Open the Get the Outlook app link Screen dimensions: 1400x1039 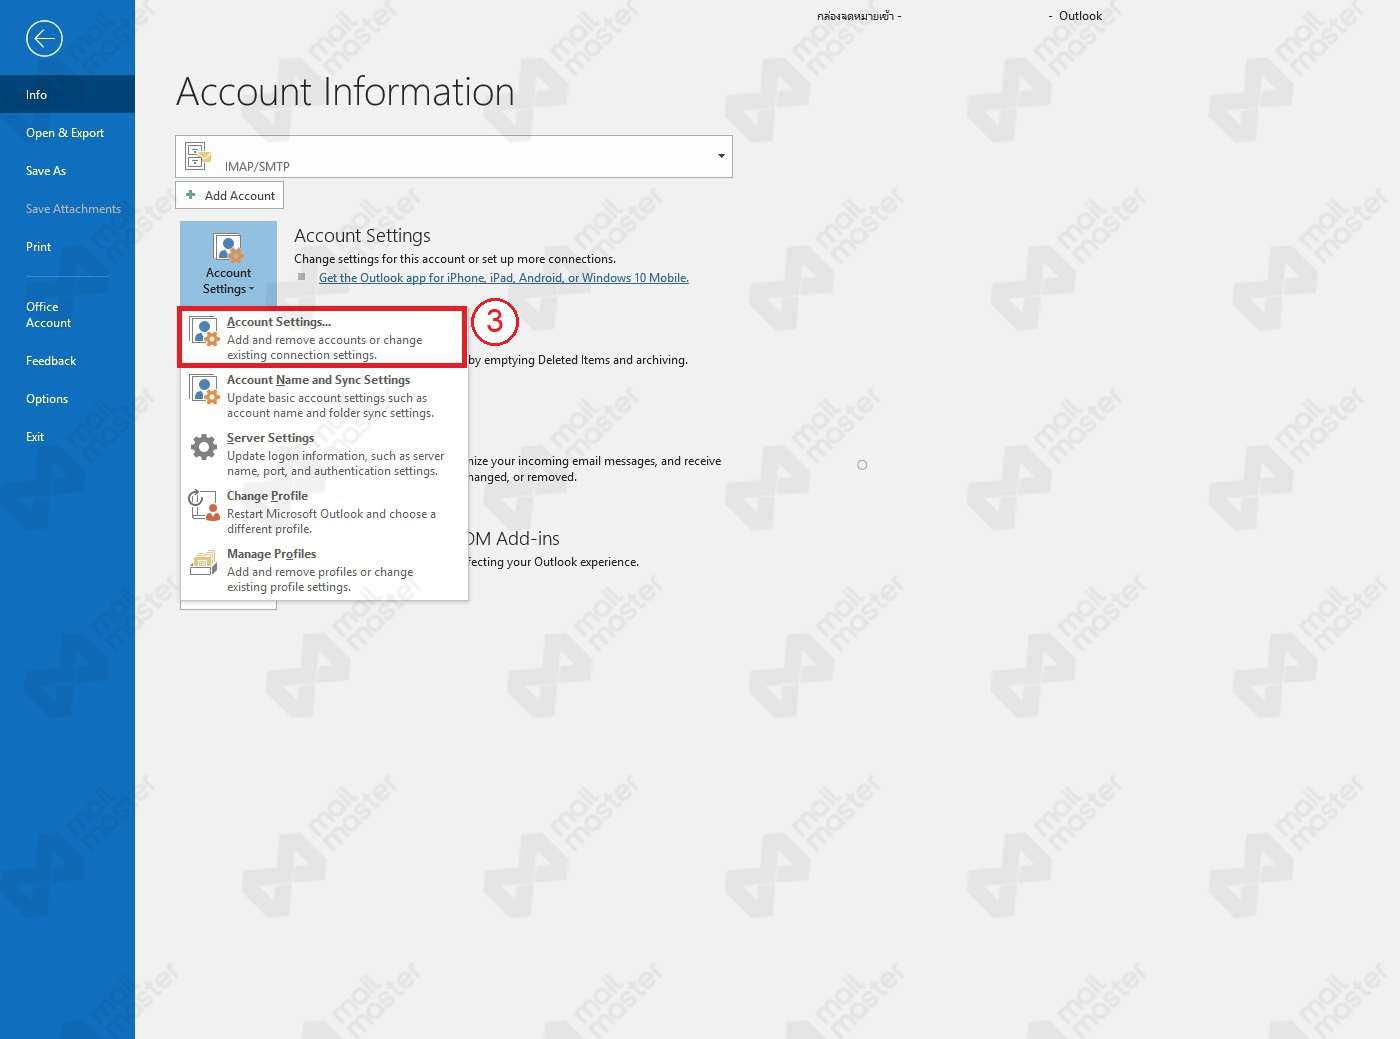pyautogui.click(x=503, y=278)
